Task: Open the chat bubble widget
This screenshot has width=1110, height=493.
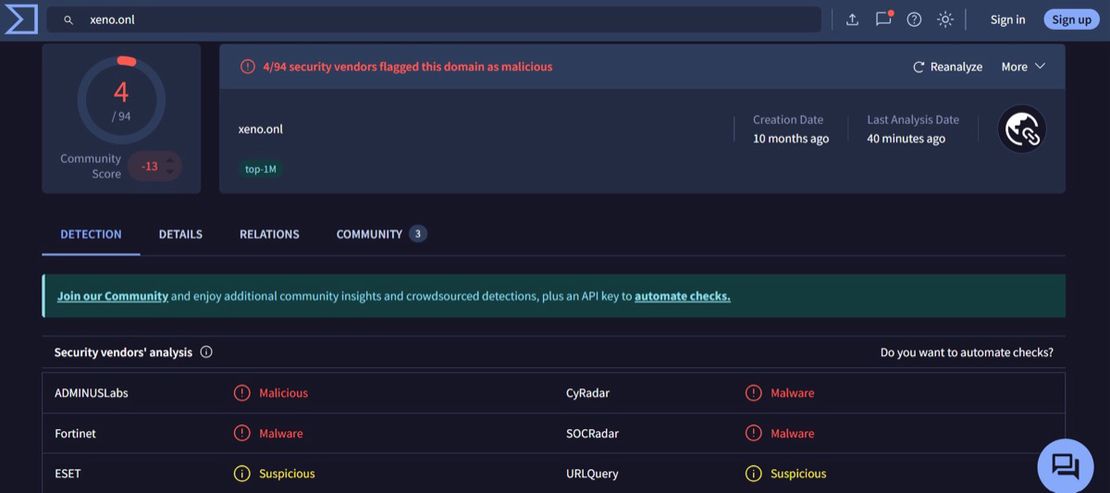Action: click(x=1065, y=466)
